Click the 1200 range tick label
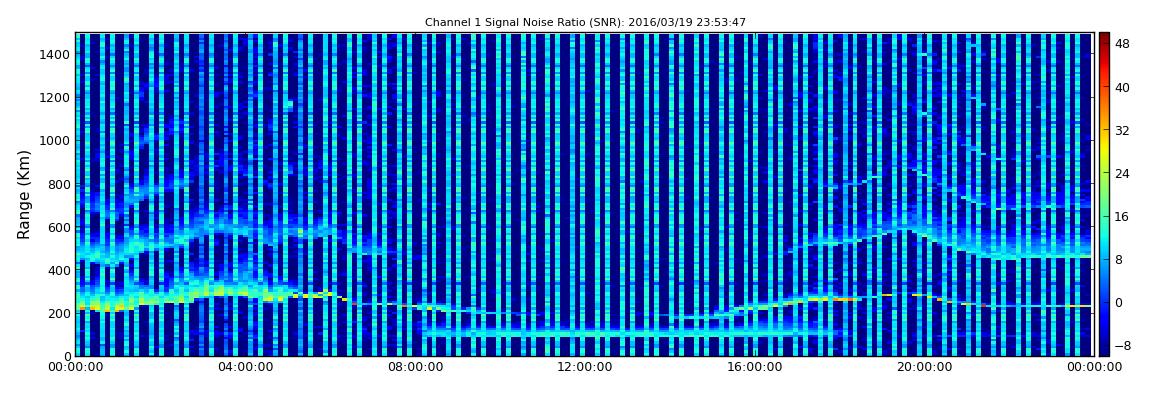Viewport: 1150px width, 407px height. pos(55,98)
